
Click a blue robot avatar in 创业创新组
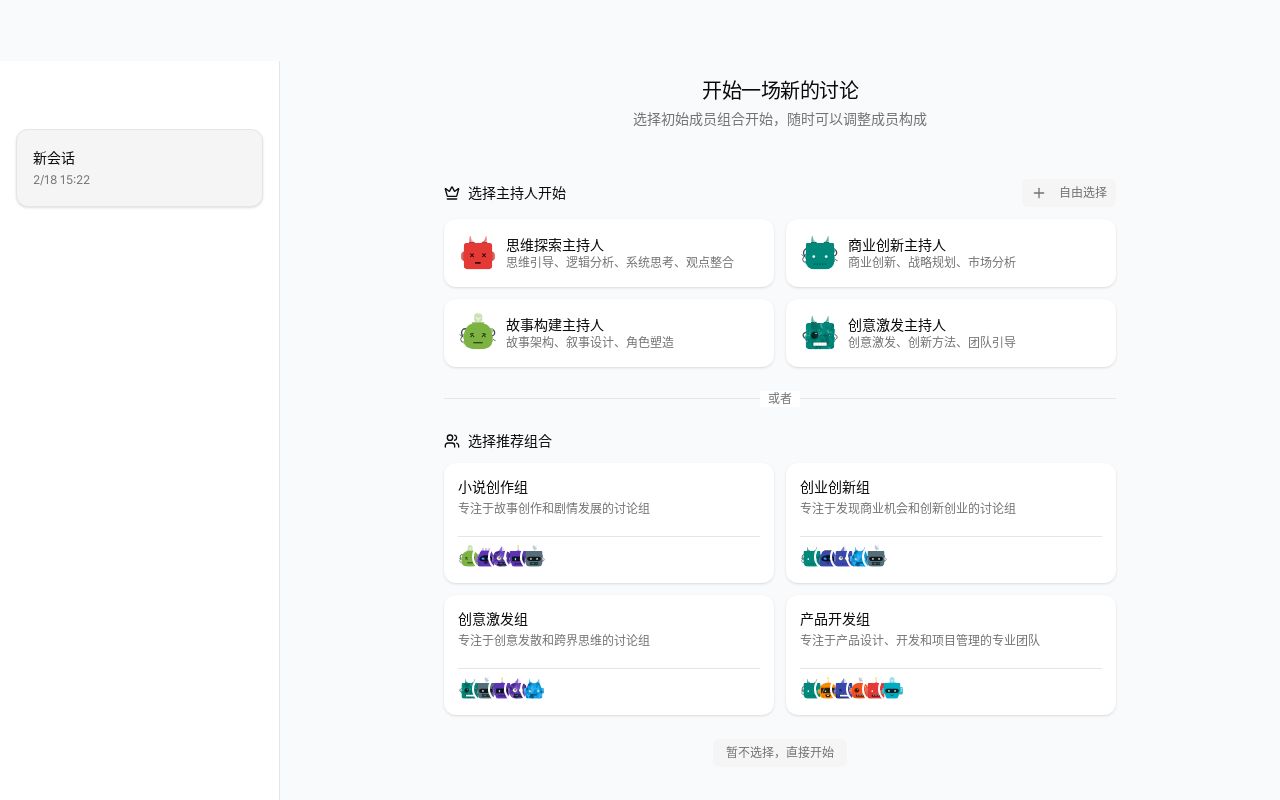(855, 558)
